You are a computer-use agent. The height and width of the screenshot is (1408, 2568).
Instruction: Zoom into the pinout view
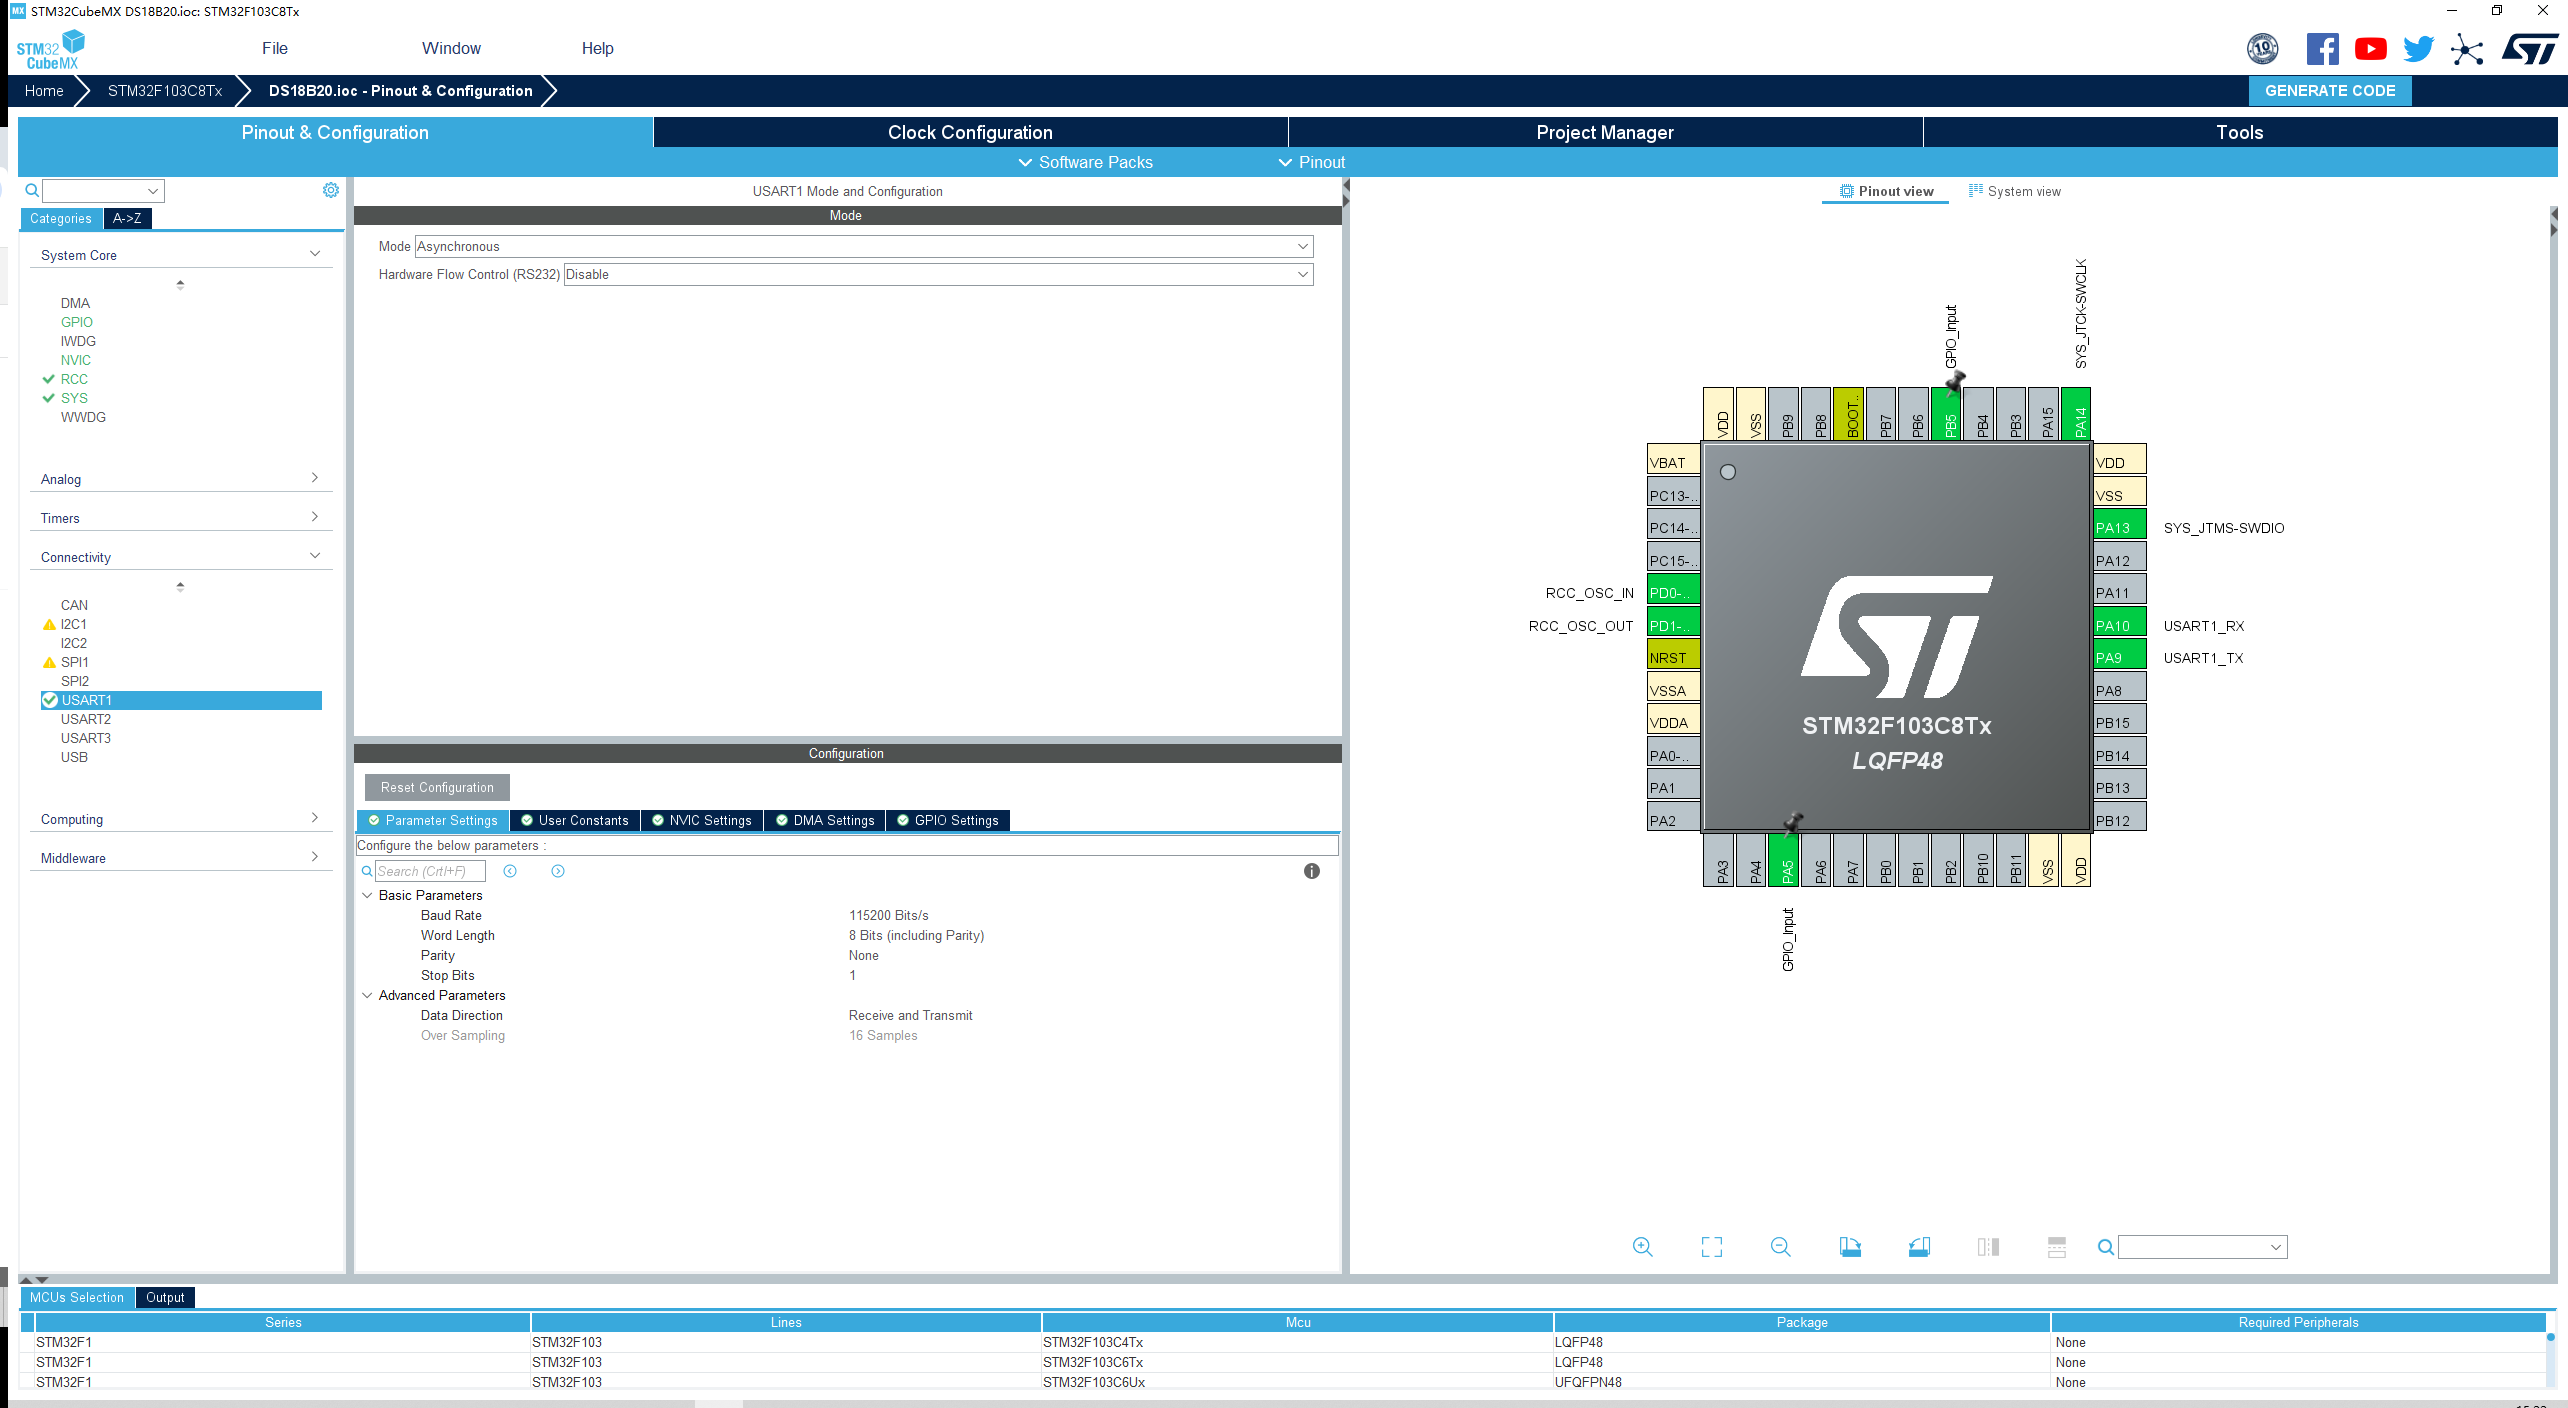[x=1643, y=1247]
